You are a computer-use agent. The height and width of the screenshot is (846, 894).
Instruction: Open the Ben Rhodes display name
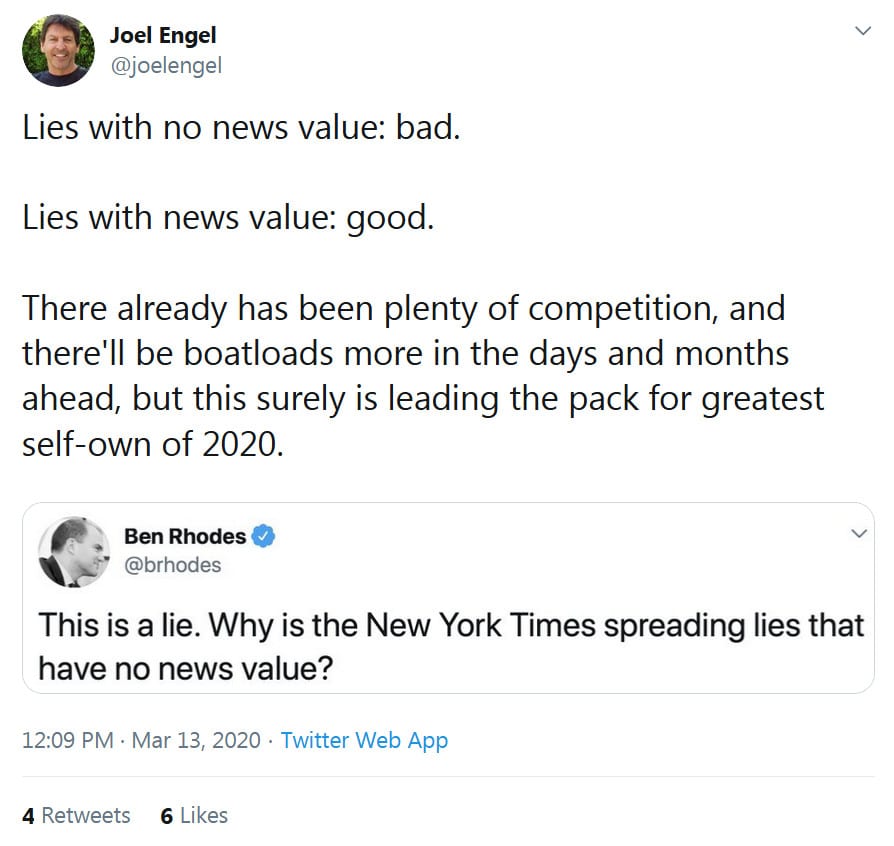coord(185,536)
